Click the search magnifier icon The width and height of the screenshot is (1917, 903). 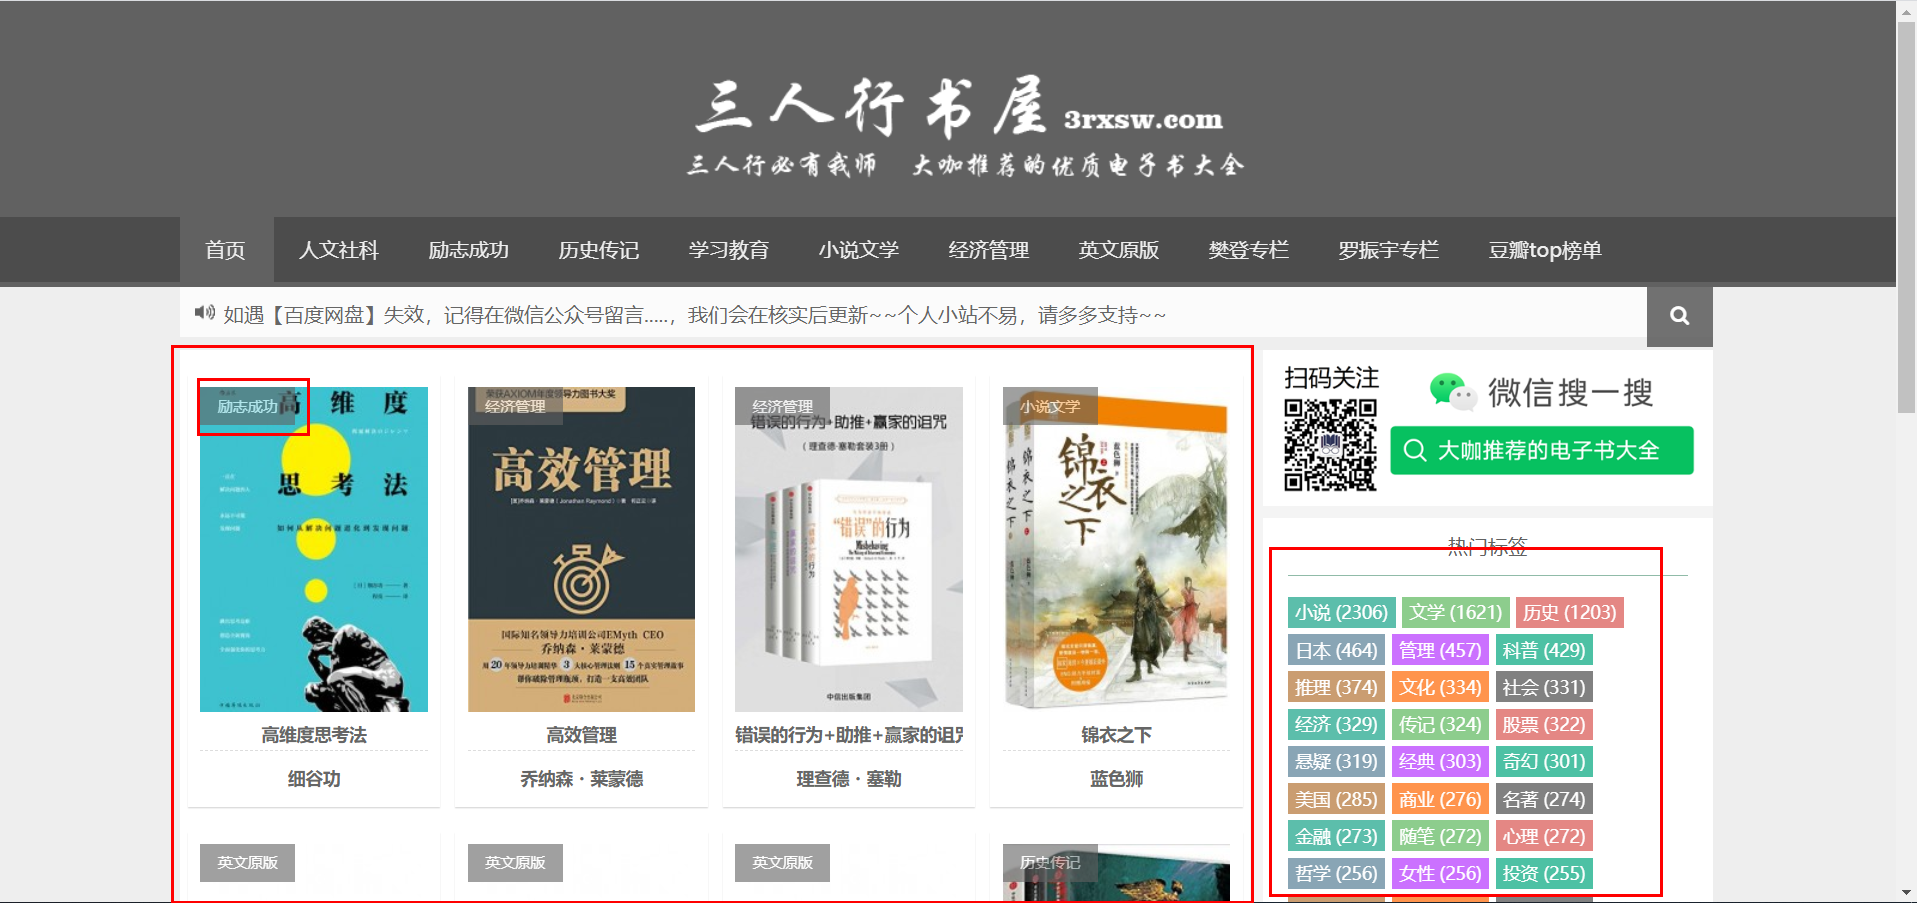point(1678,315)
